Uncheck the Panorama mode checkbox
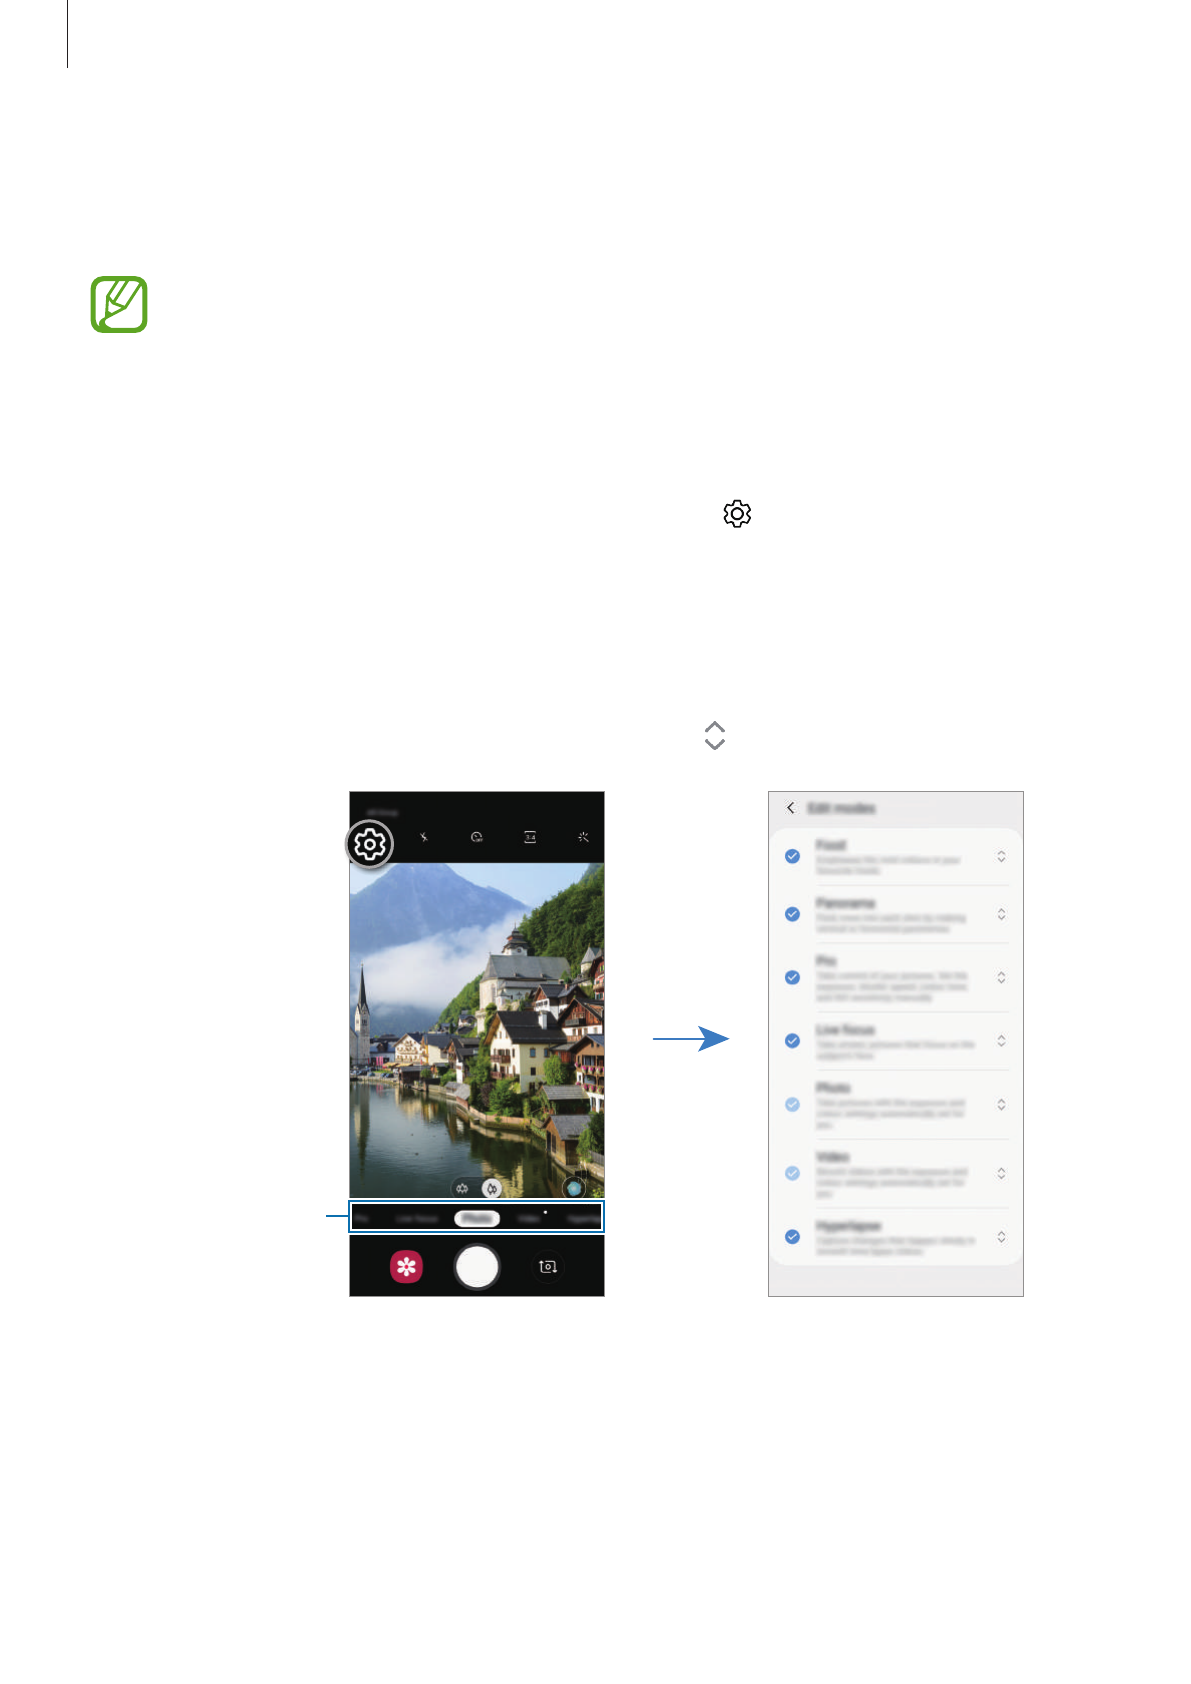This screenshot has width=1191, height=1684. 793,915
